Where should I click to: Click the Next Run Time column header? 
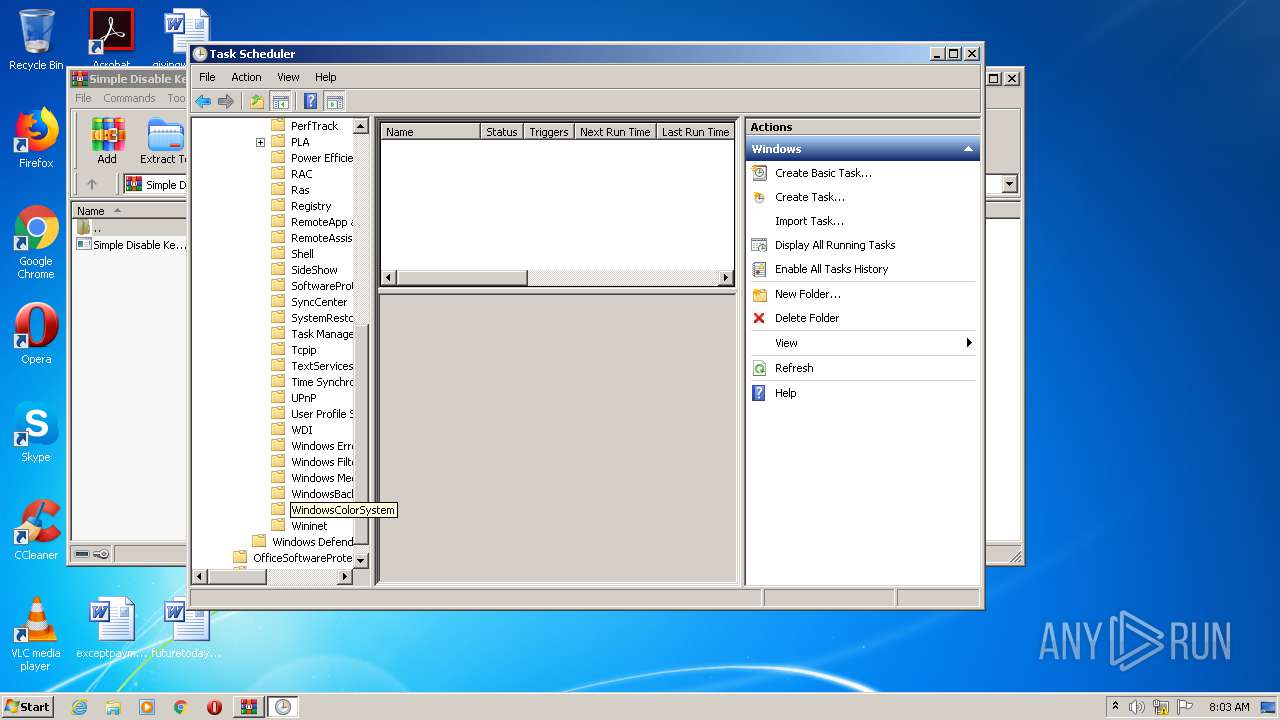click(615, 132)
